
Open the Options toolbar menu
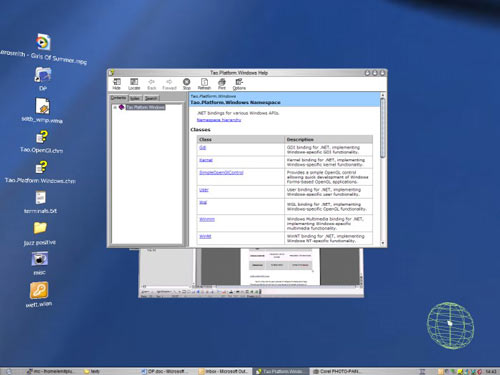click(x=239, y=84)
